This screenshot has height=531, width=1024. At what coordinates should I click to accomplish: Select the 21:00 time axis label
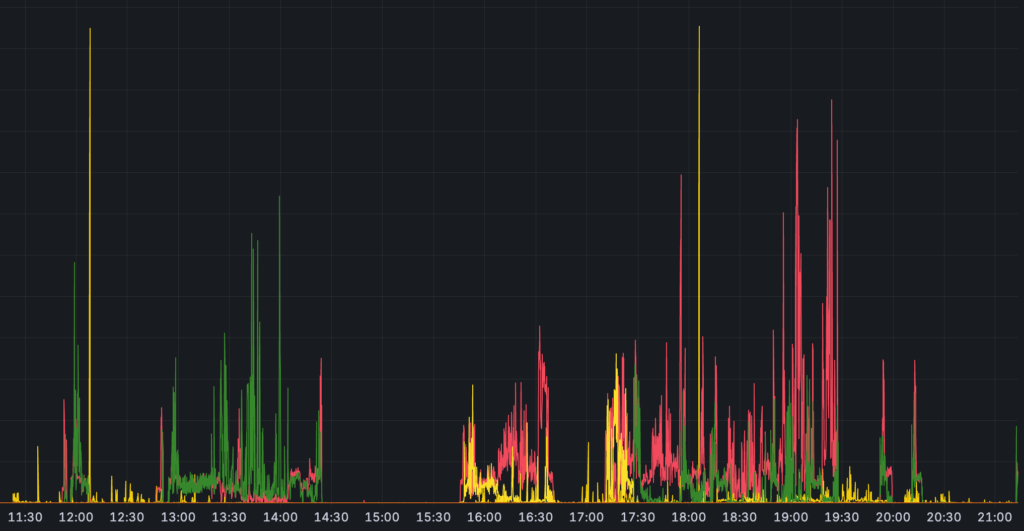[994, 517]
